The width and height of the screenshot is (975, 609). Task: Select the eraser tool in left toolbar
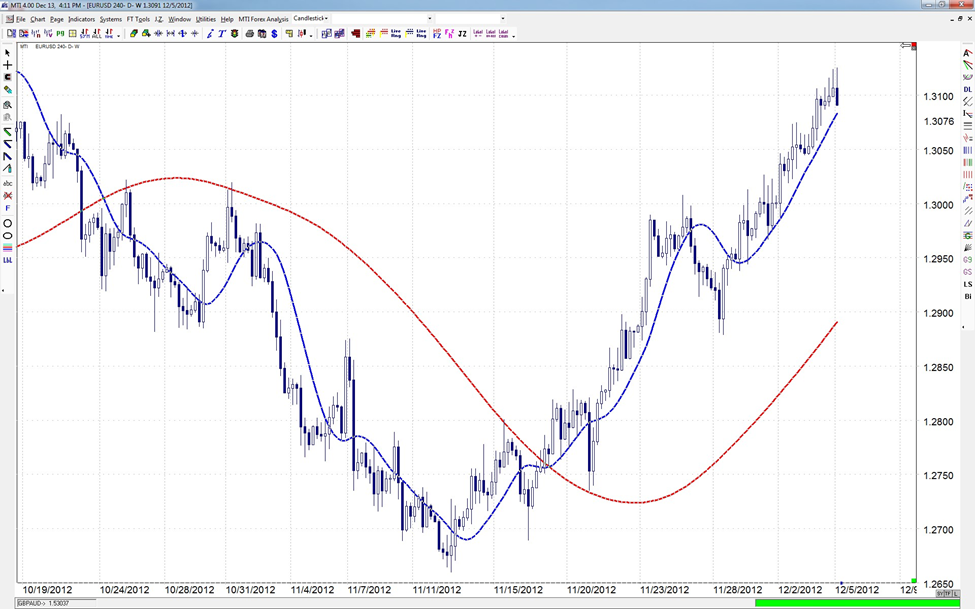point(7,90)
